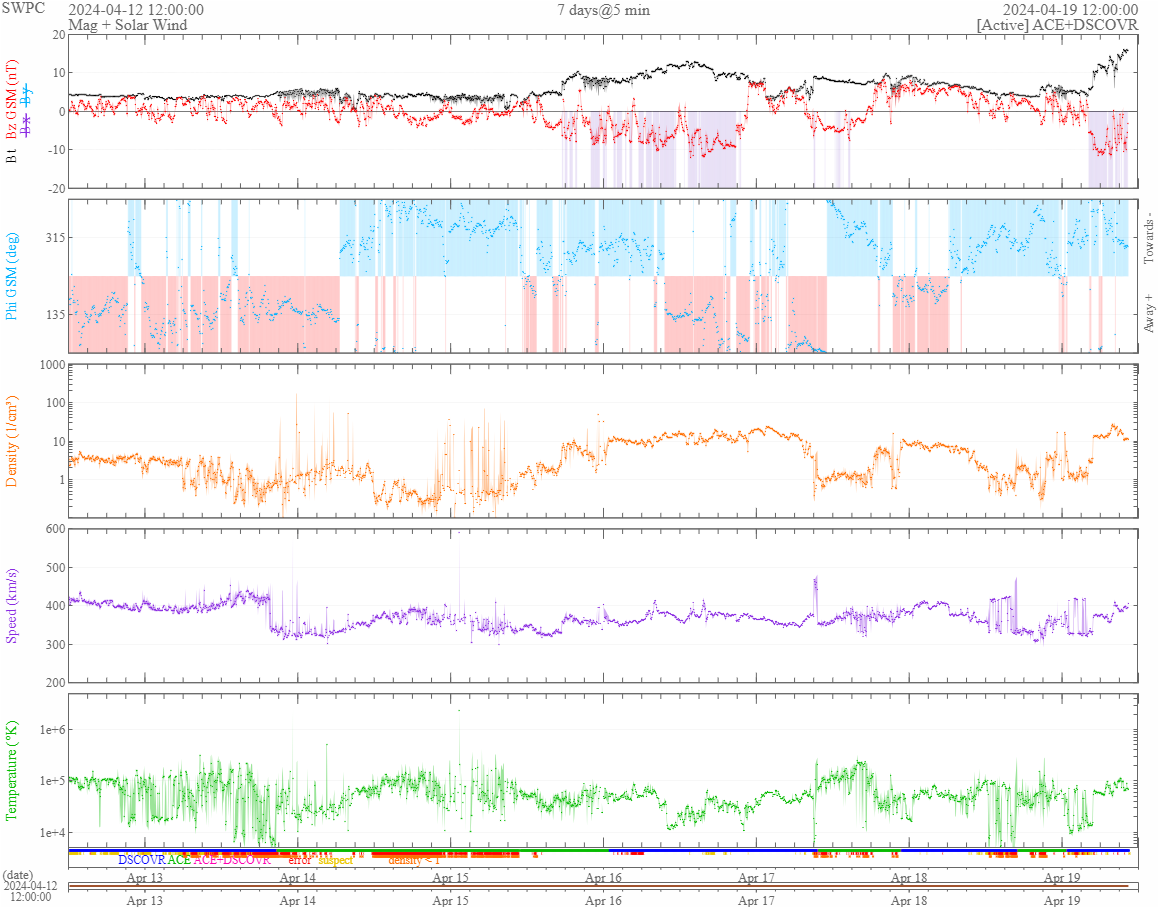Click the -20 tick on magnetic field axis
This screenshot has height=907, width=1158.
click(57, 188)
